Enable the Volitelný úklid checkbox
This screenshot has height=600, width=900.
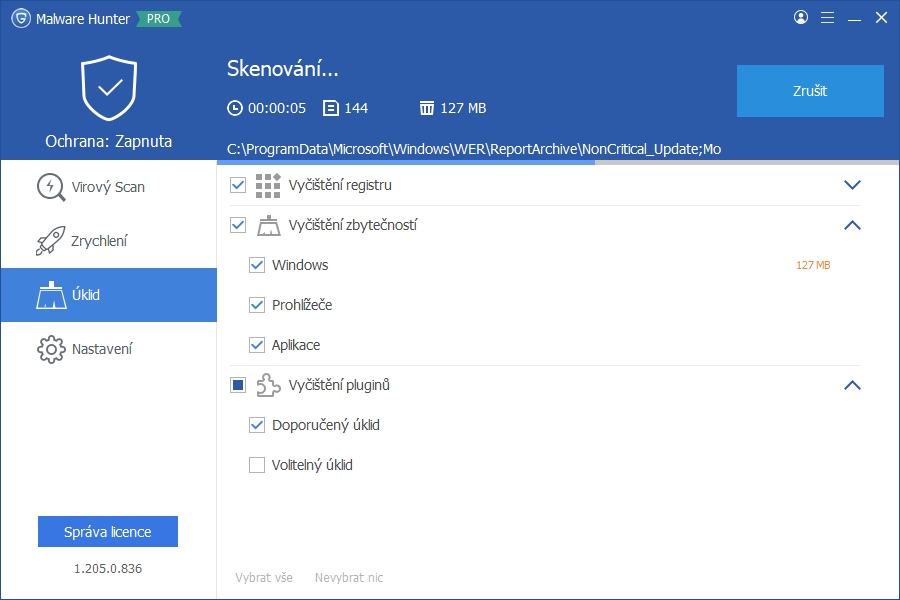pos(257,465)
